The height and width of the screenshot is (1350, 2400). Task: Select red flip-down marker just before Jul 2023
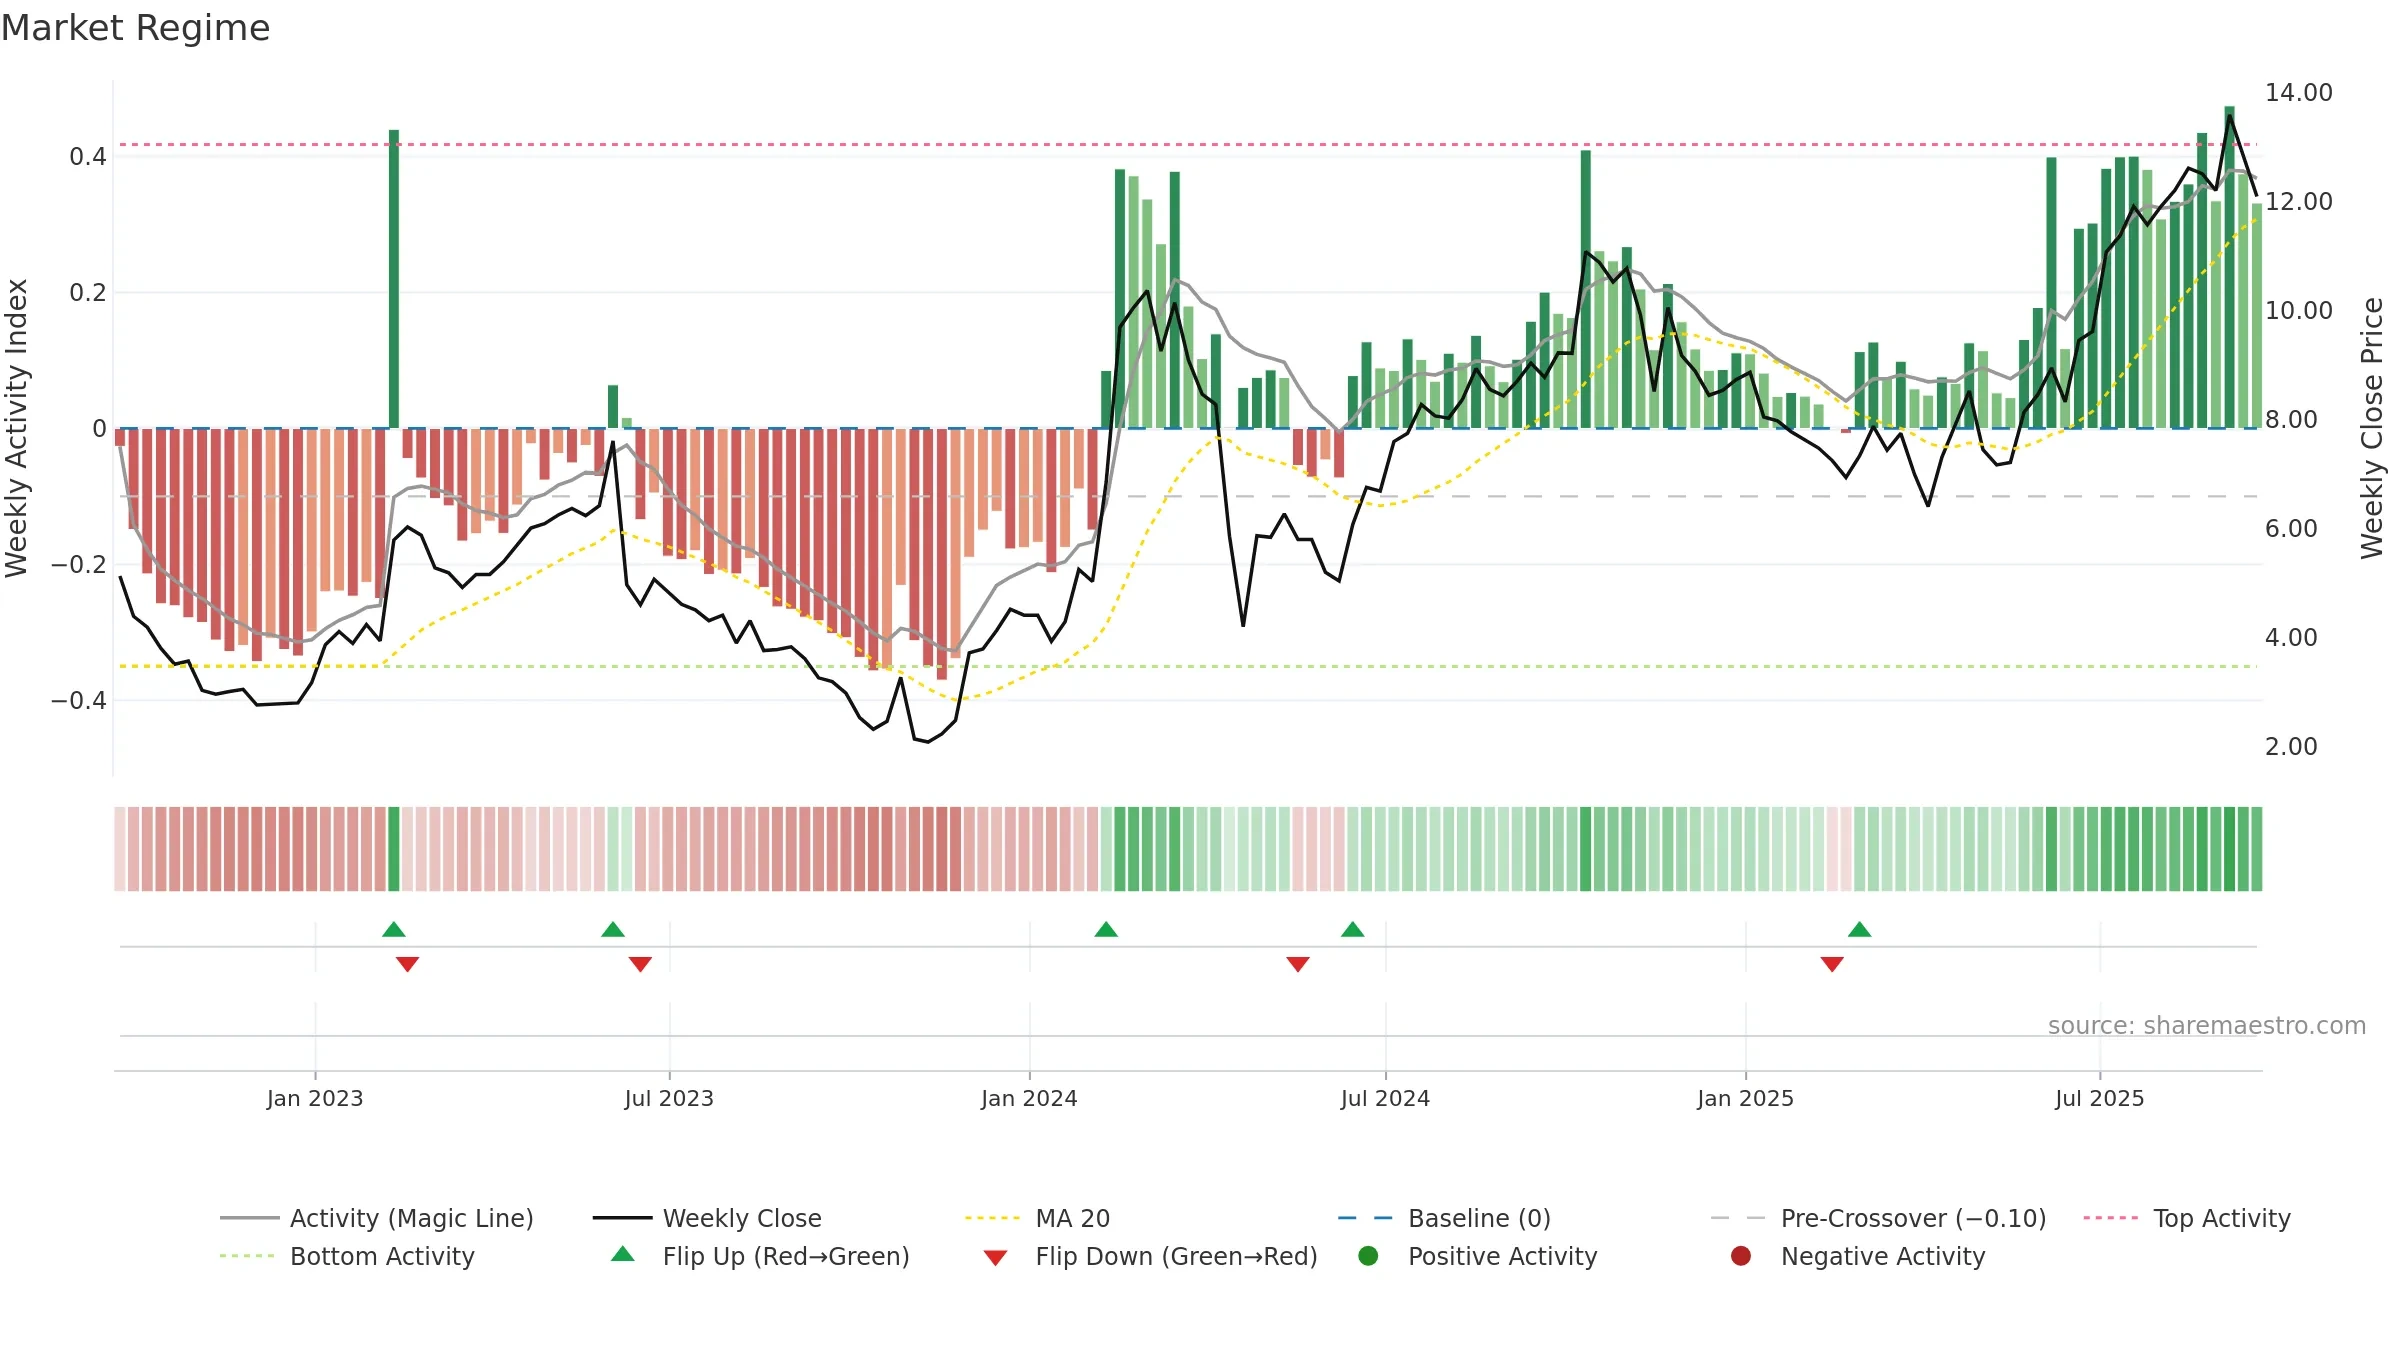pyautogui.click(x=640, y=964)
